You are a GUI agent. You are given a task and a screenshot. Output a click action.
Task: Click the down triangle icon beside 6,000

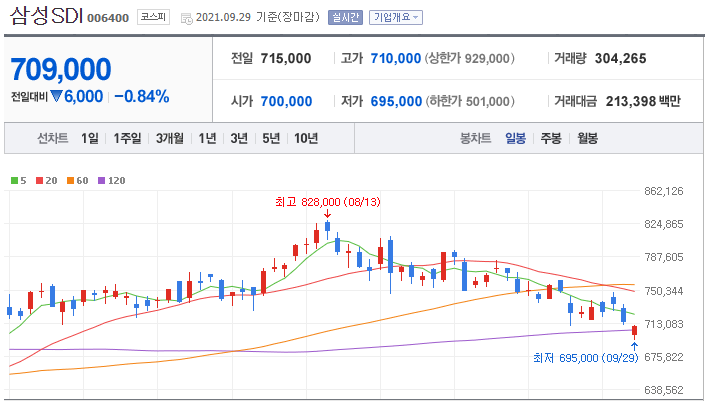point(56,96)
